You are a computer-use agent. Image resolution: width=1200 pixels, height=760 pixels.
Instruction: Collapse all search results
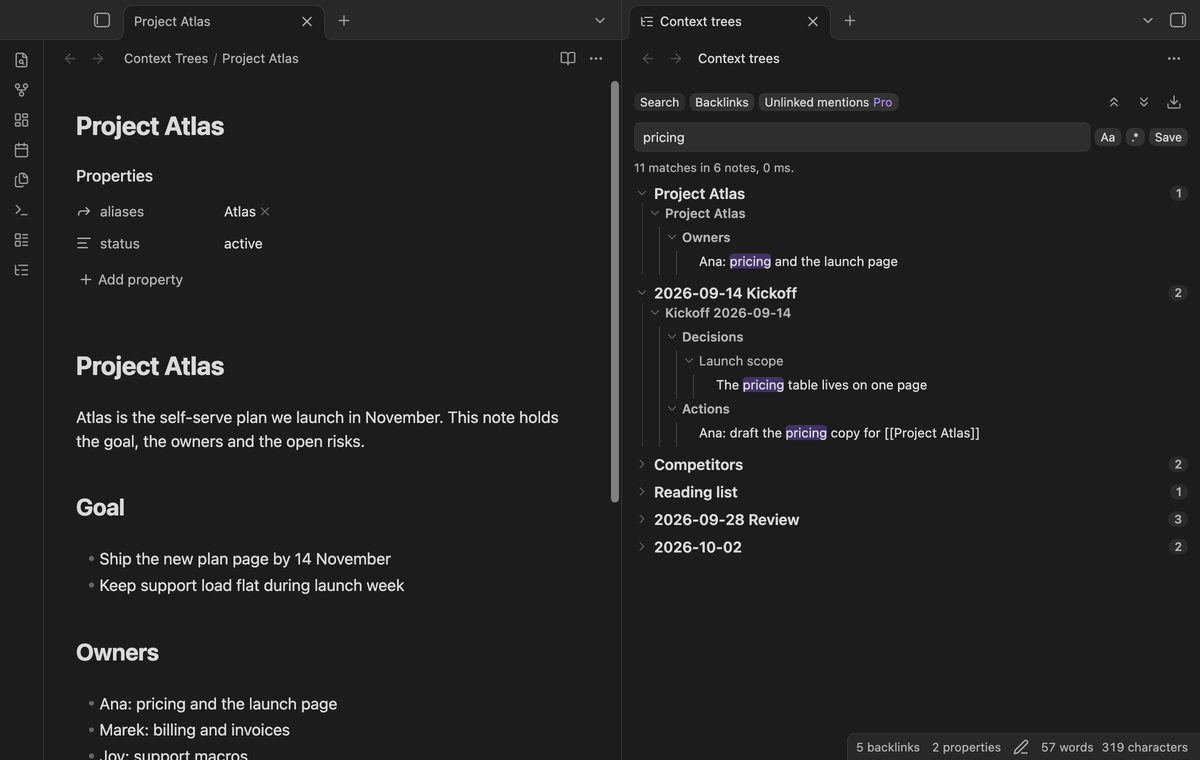1114,102
